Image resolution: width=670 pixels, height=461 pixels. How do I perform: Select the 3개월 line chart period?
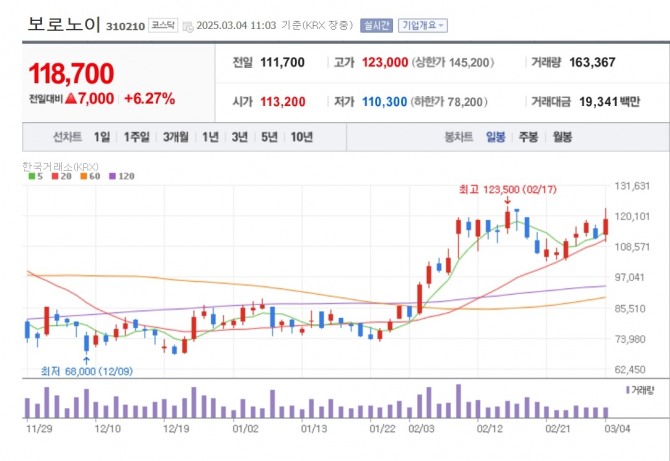176,137
